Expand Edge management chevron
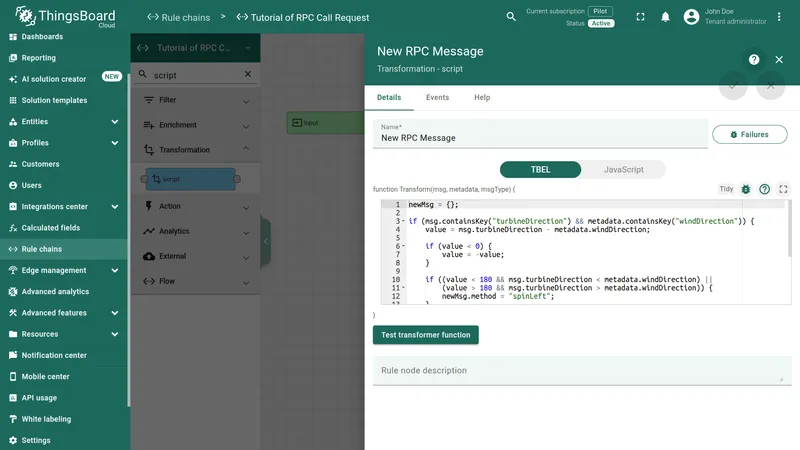 tap(115, 270)
